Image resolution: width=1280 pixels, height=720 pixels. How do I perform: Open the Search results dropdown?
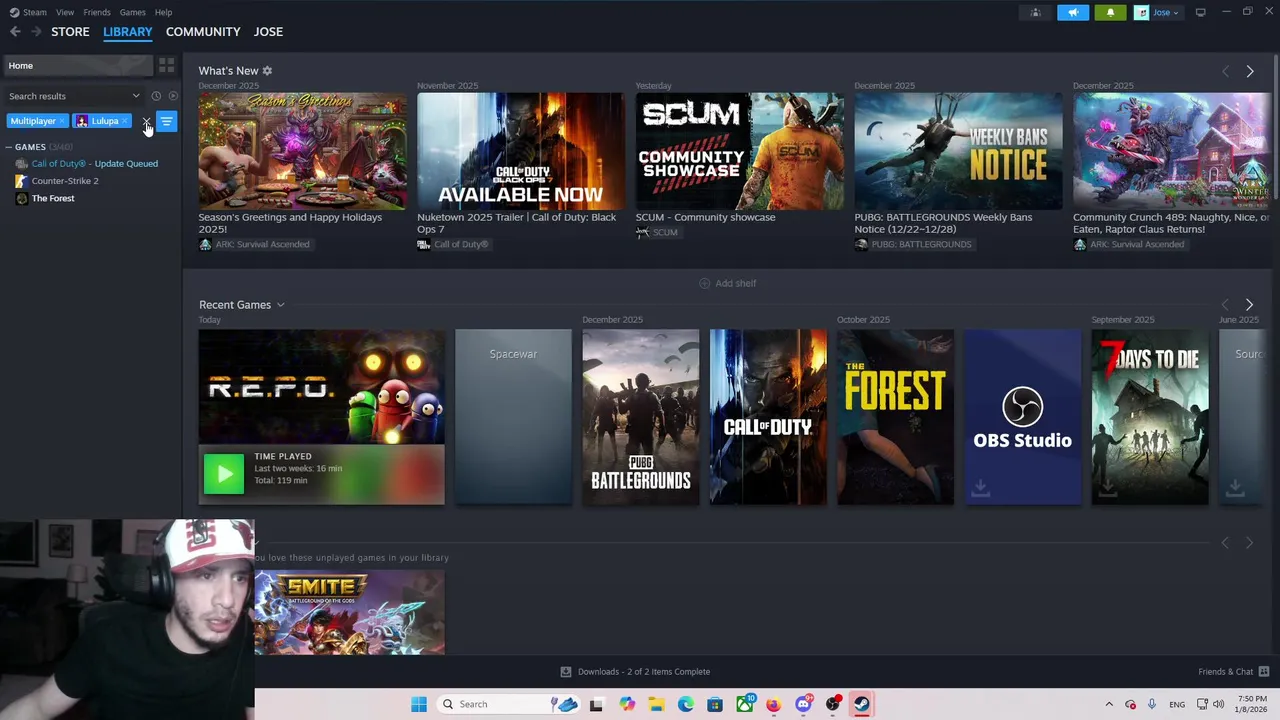pyautogui.click(x=75, y=96)
